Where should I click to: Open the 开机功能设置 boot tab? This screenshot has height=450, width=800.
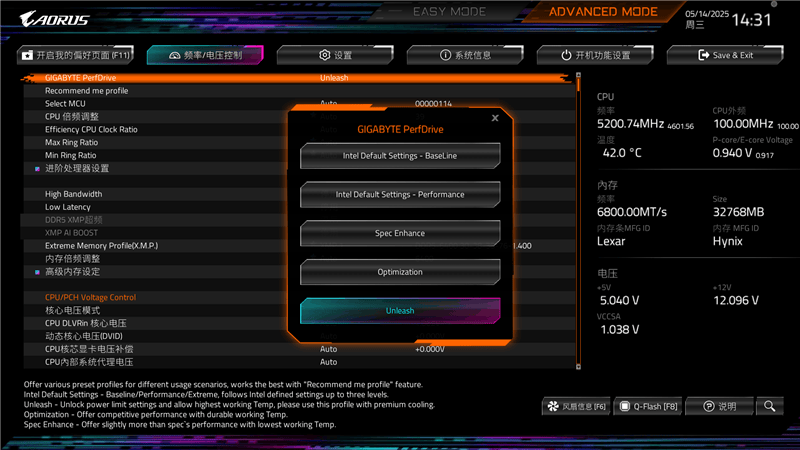[595, 55]
